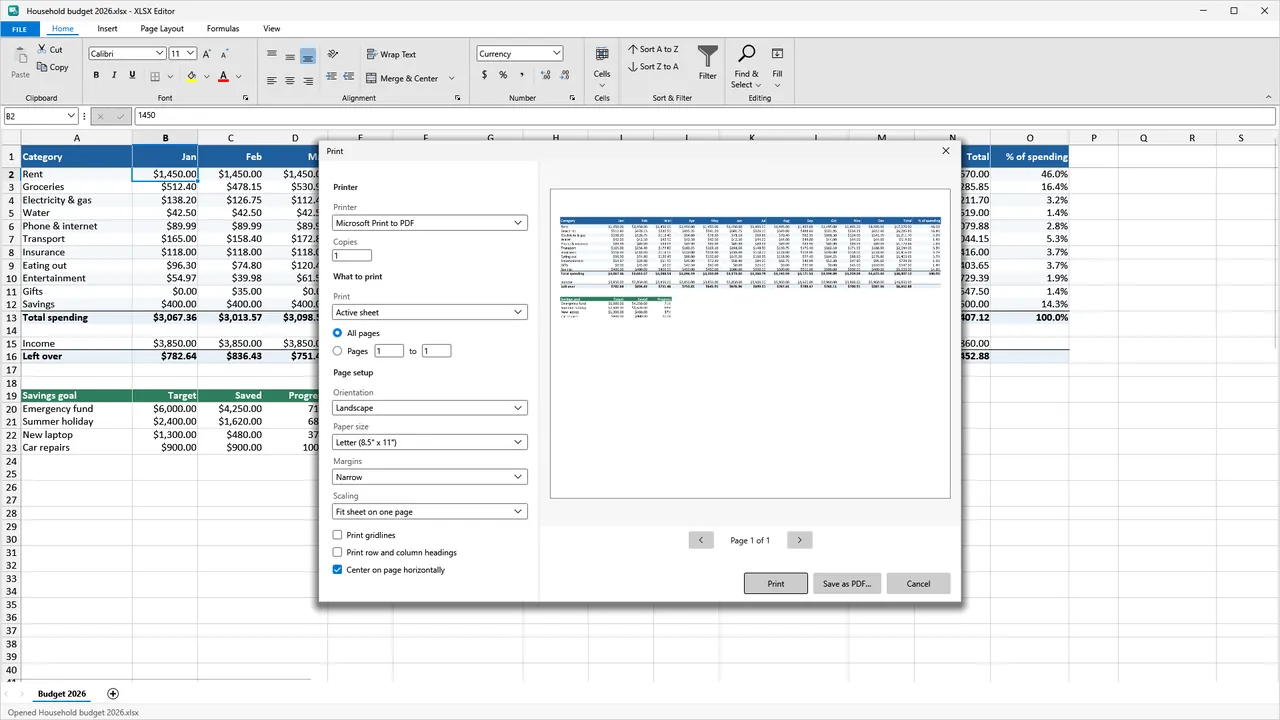Click the Print button in dialog
The image size is (1280, 720).
(776, 583)
